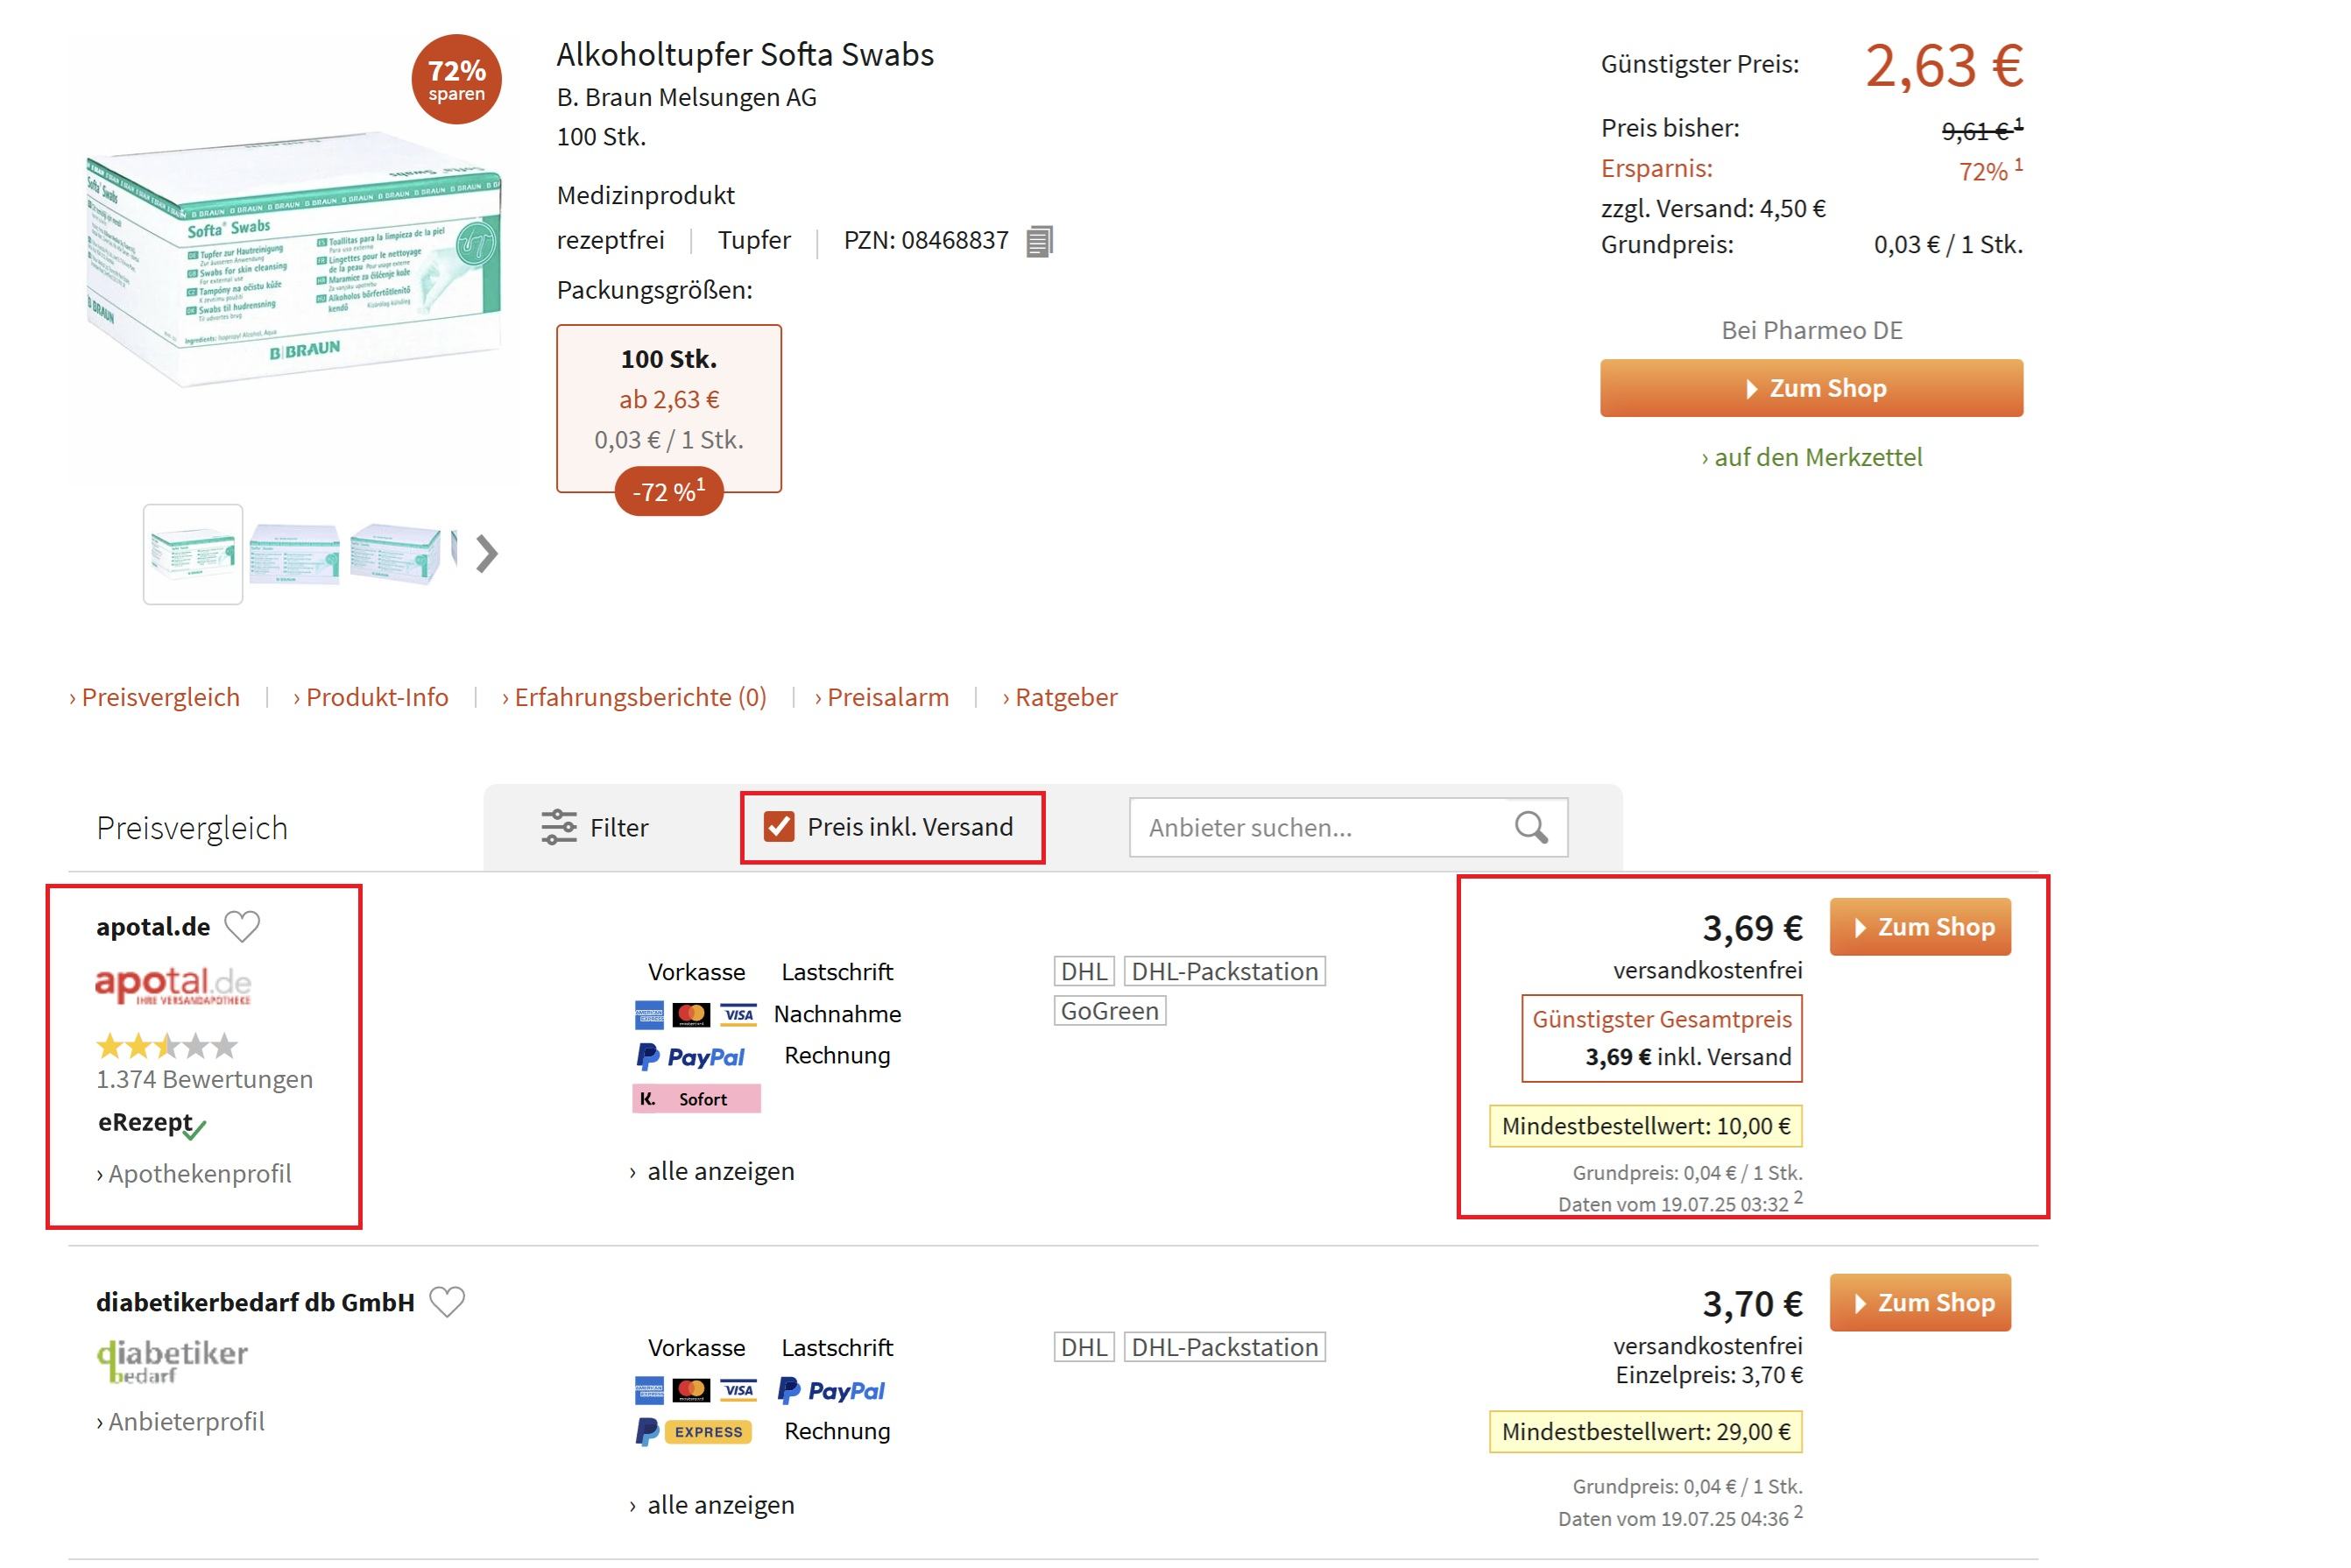Favorite diabetikerbedarf db GmbH heart icon
The width and height of the screenshot is (2351, 1568).
pyautogui.click(x=447, y=1301)
